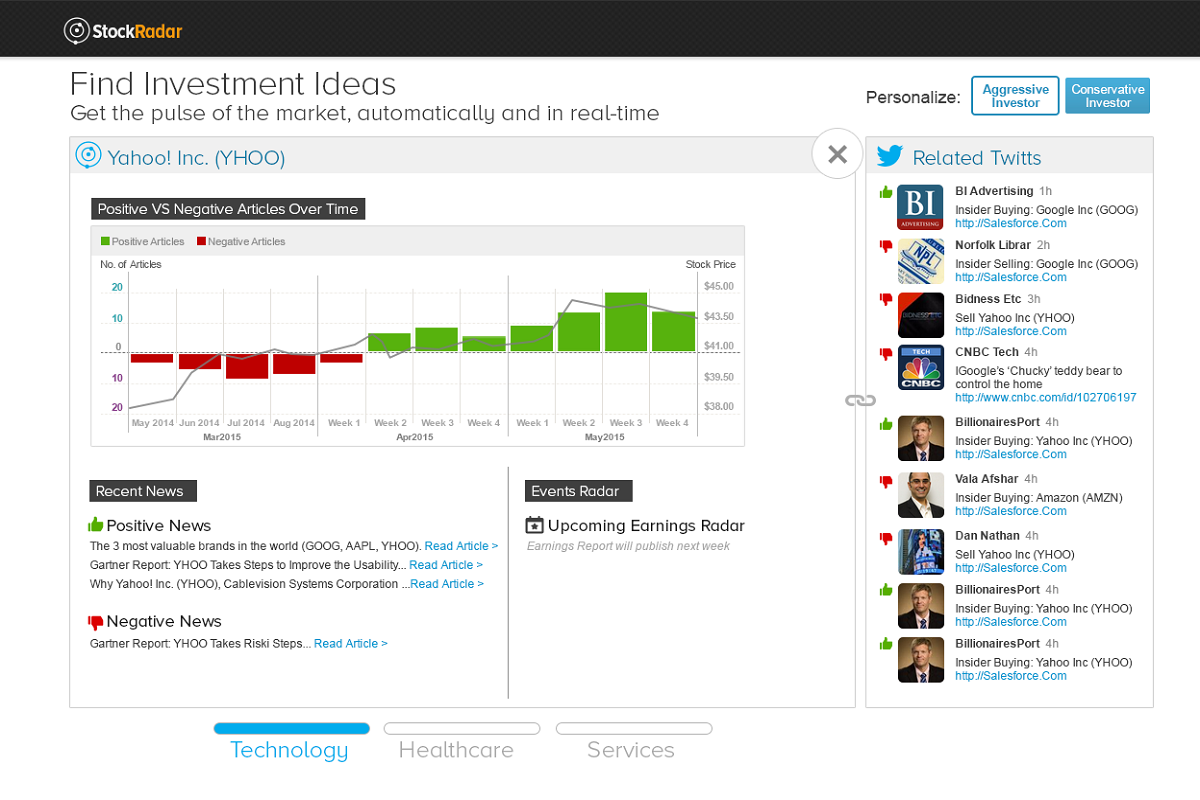1200x800 pixels.
Task: Click the Find Investment Ideas heading
Action: 233,83
